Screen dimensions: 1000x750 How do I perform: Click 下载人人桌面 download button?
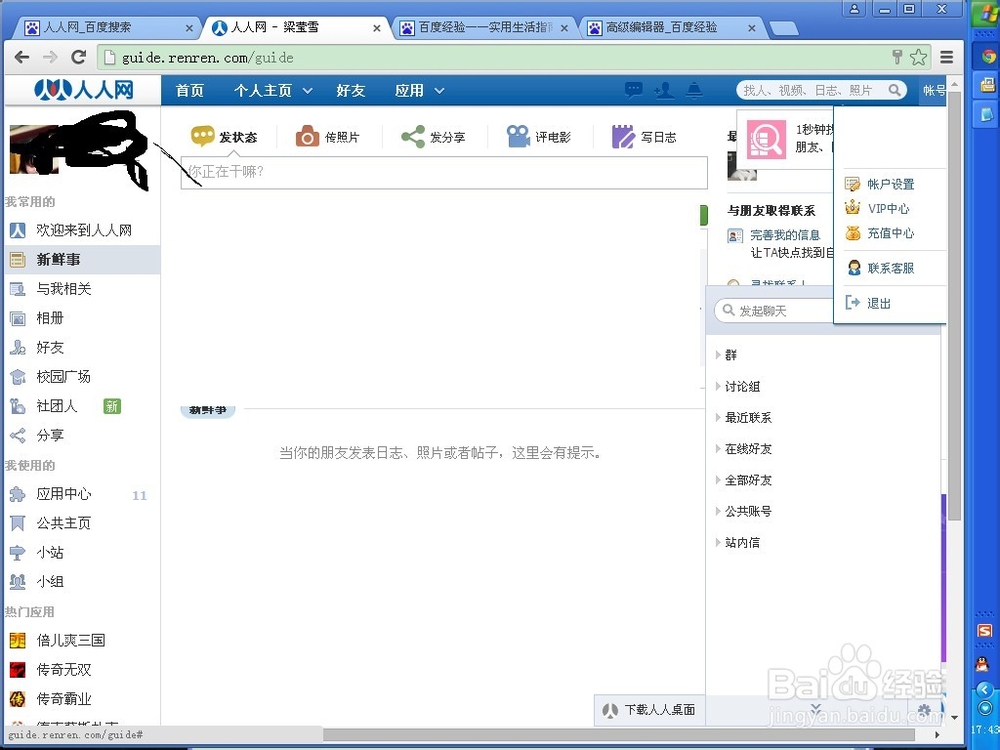(649, 710)
